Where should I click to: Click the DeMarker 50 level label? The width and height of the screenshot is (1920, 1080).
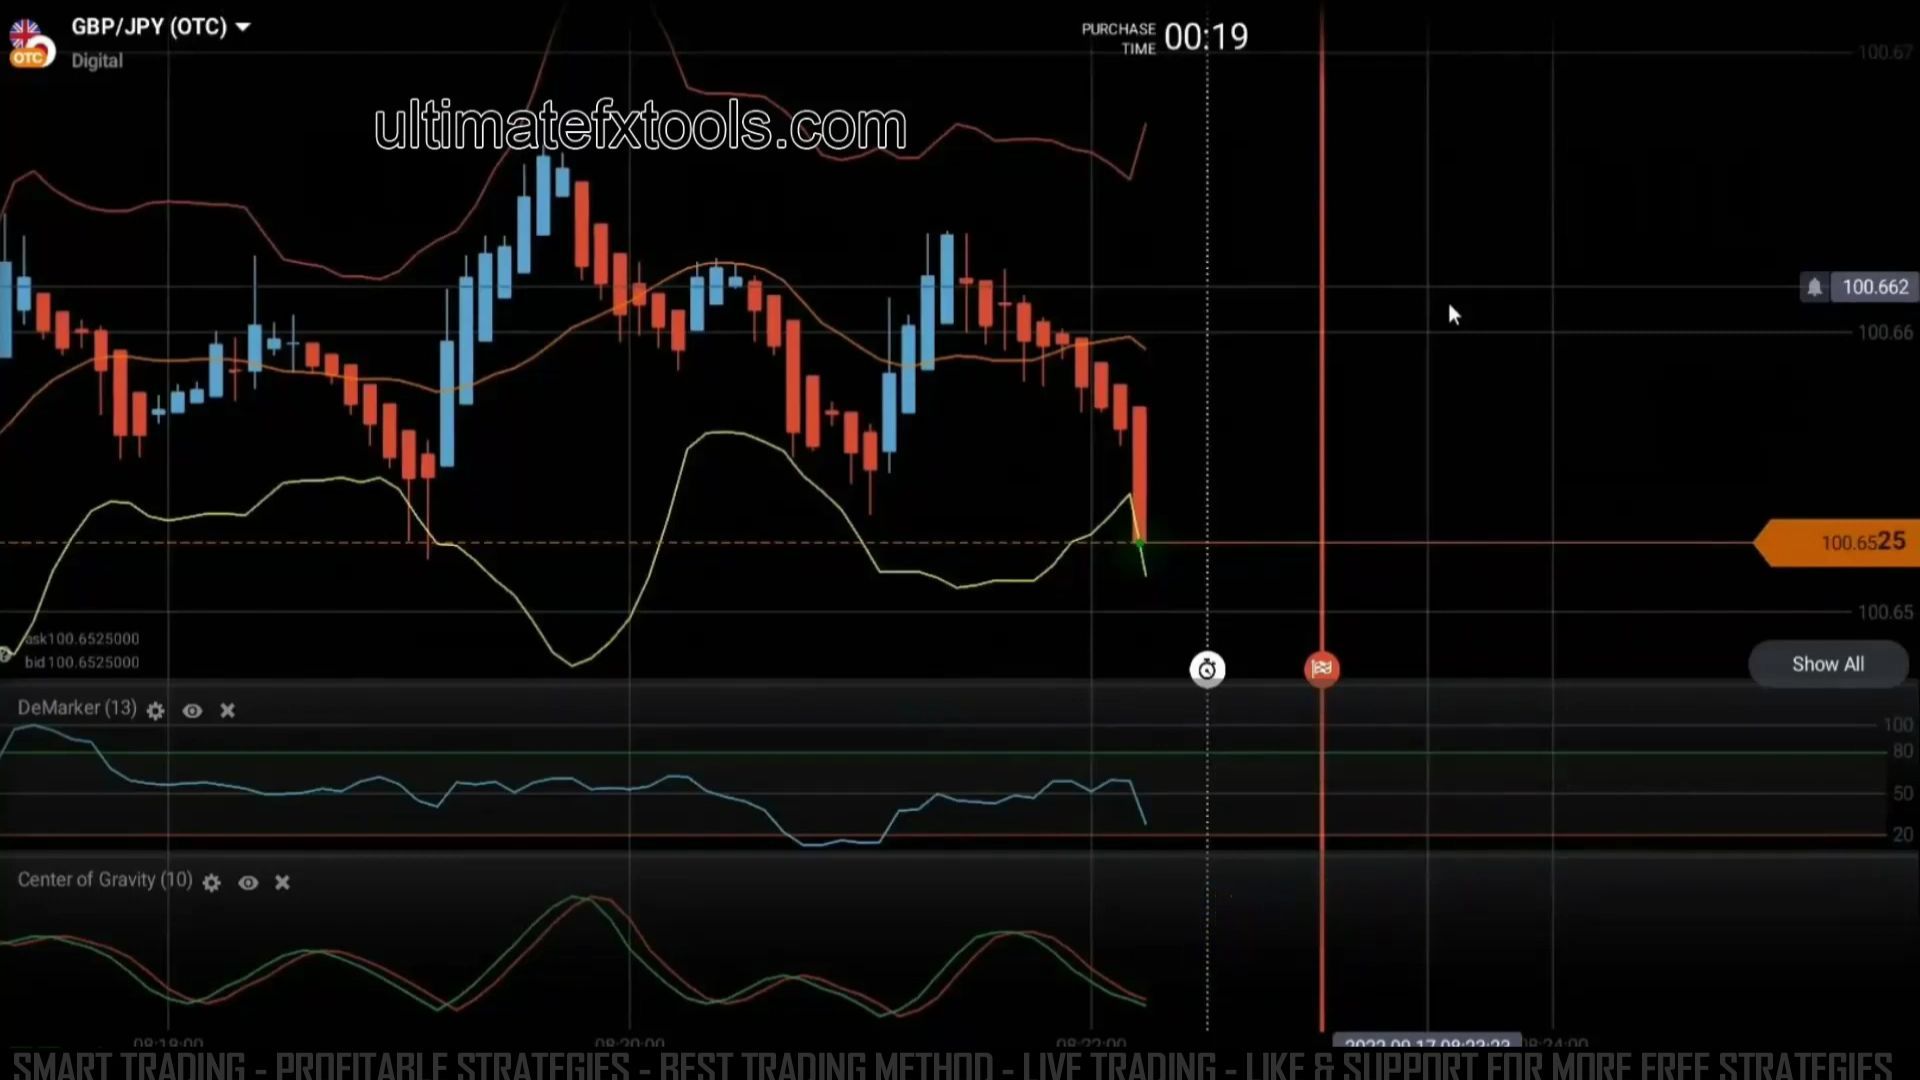[x=1902, y=793]
